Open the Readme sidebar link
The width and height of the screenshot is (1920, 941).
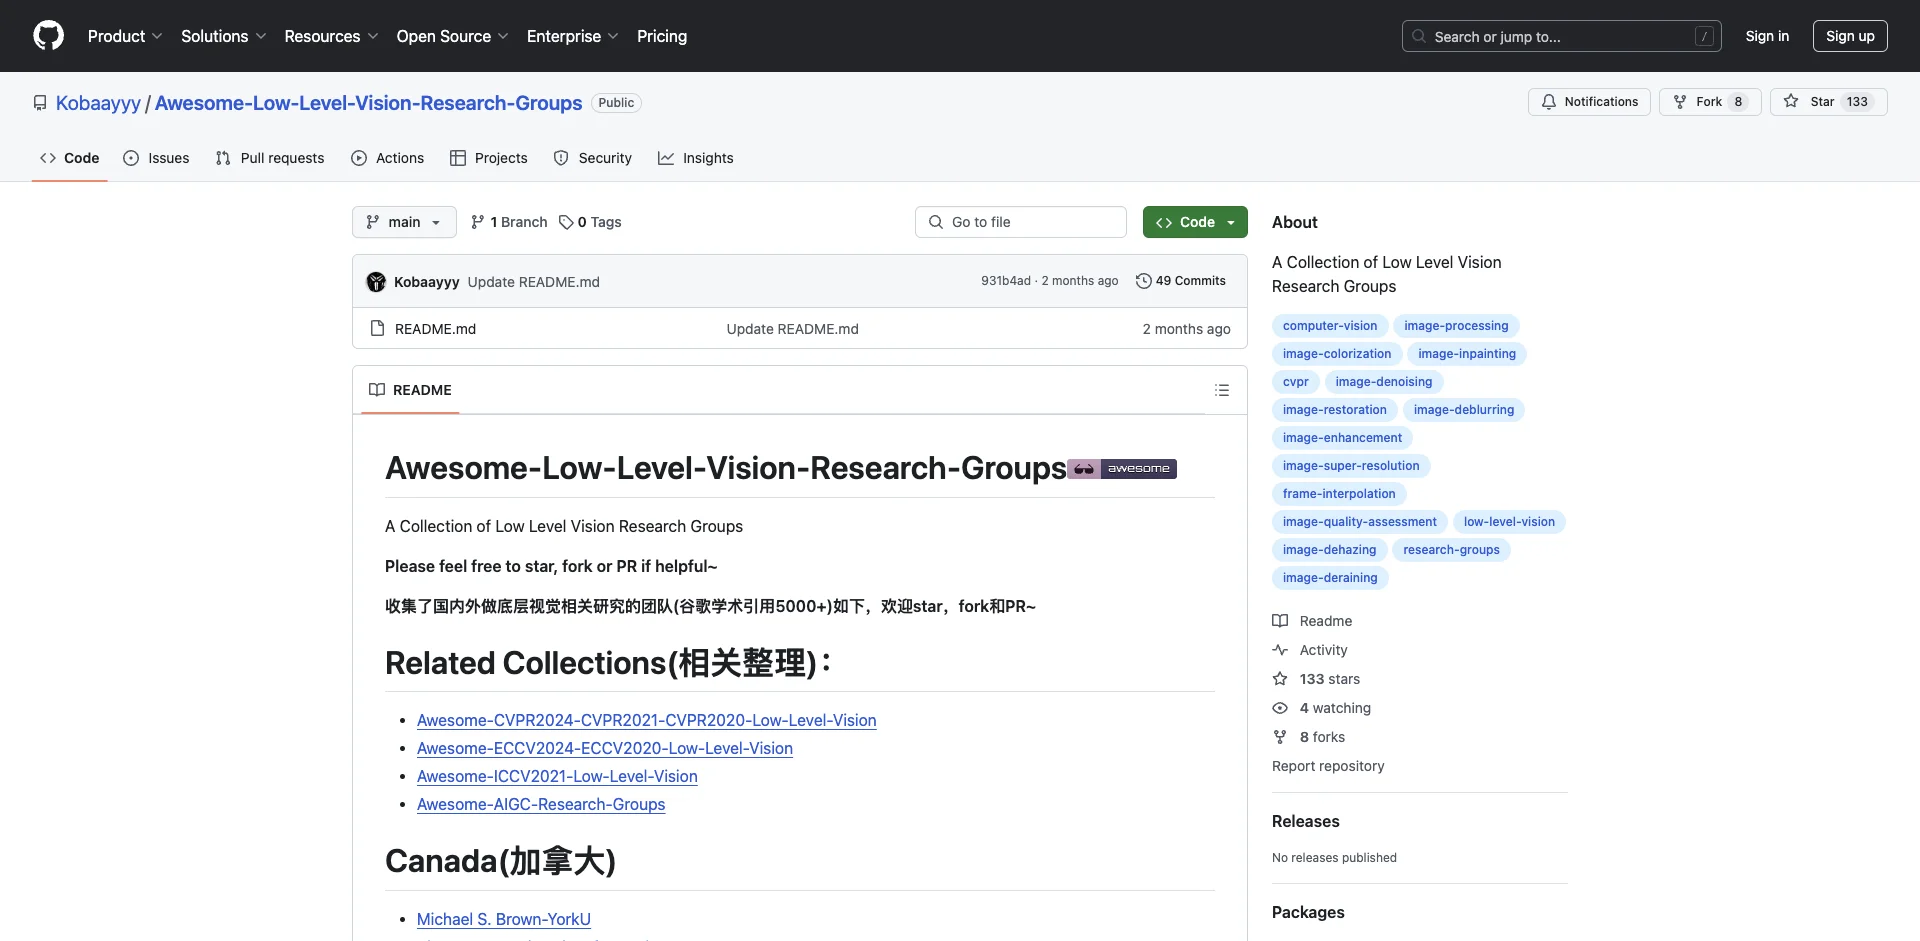(x=1312, y=621)
